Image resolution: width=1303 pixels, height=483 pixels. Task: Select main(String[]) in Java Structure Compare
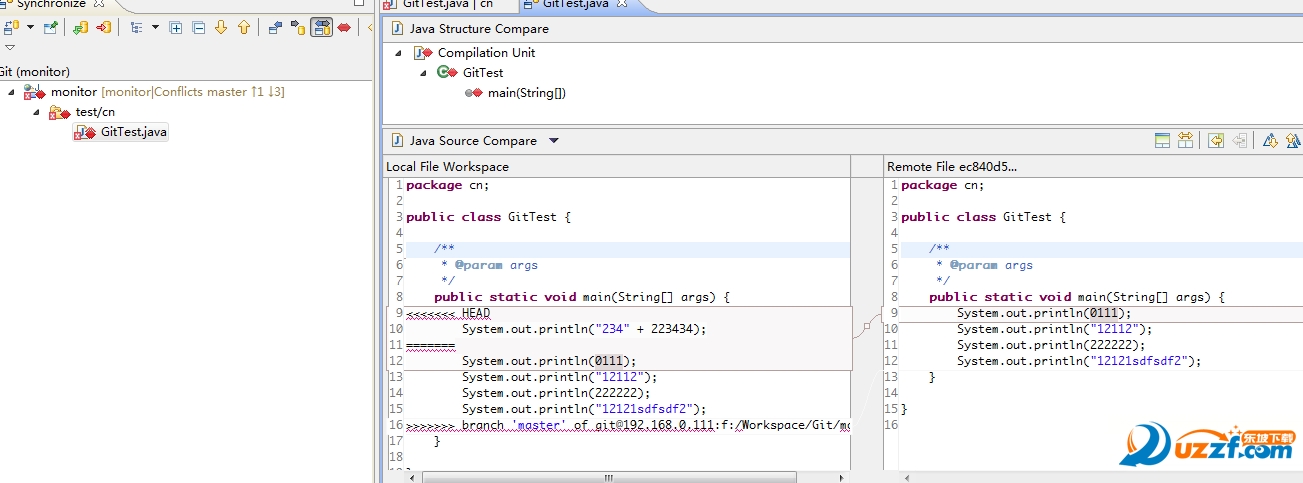coord(526,93)
